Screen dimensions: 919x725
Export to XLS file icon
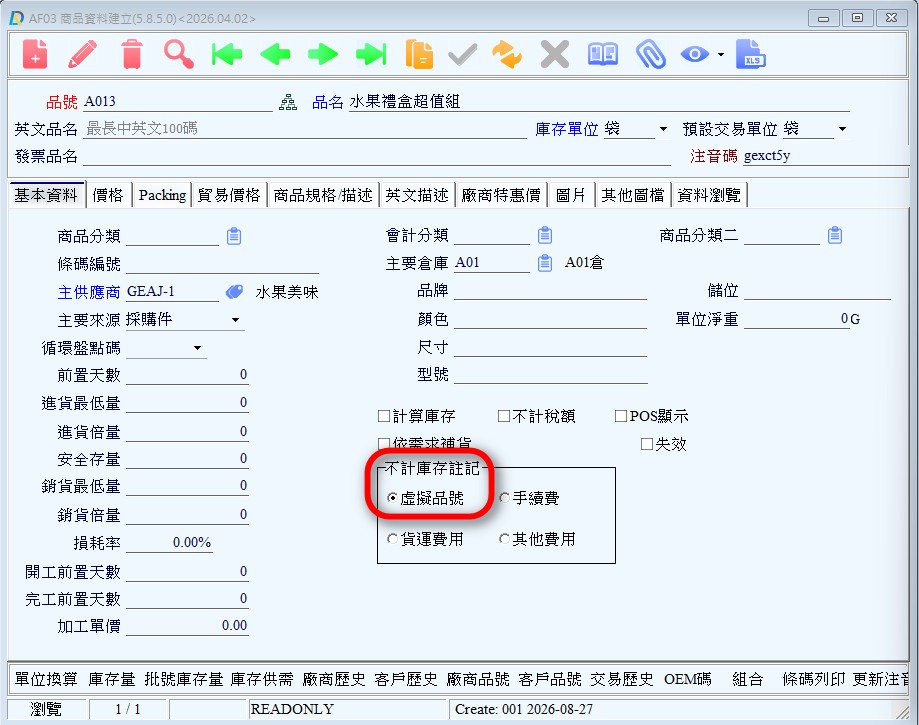[751, 55]
